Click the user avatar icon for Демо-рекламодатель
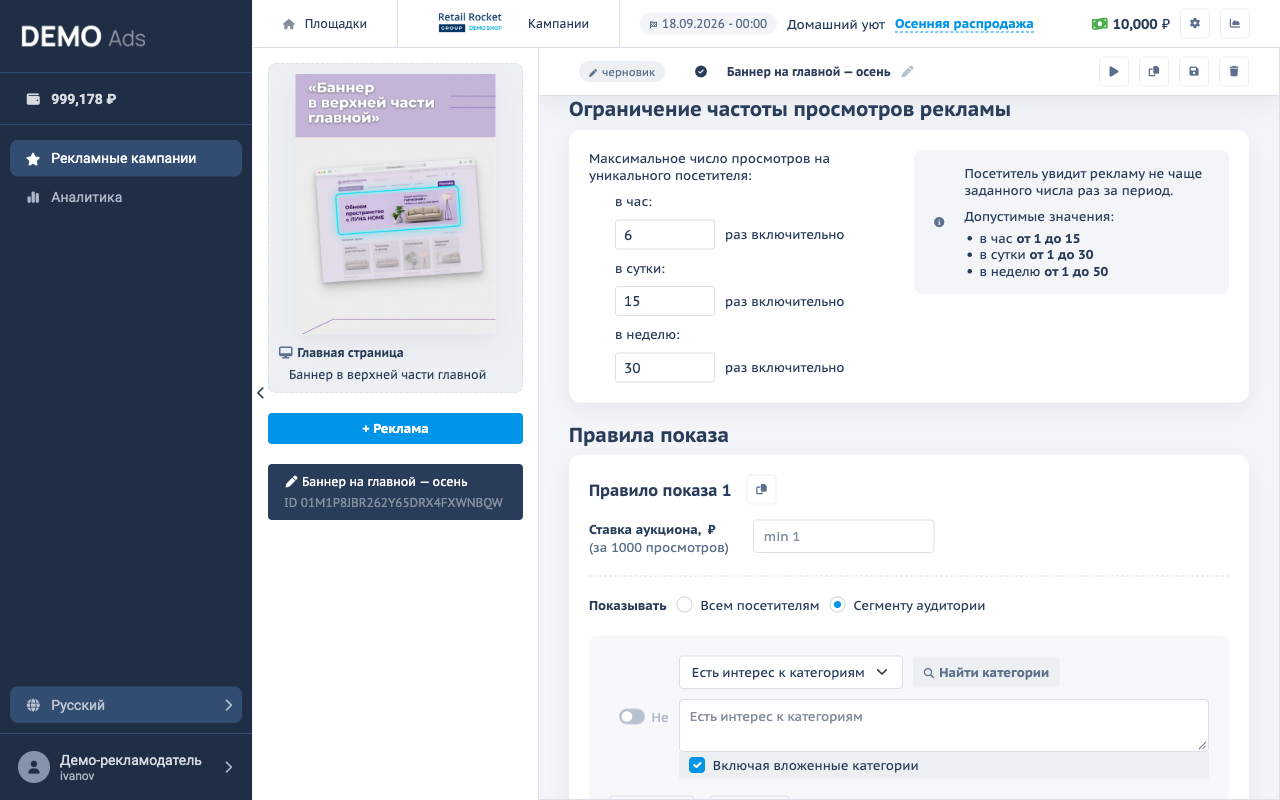This screenshot has height=800, width=1280. tap(34, 767)
